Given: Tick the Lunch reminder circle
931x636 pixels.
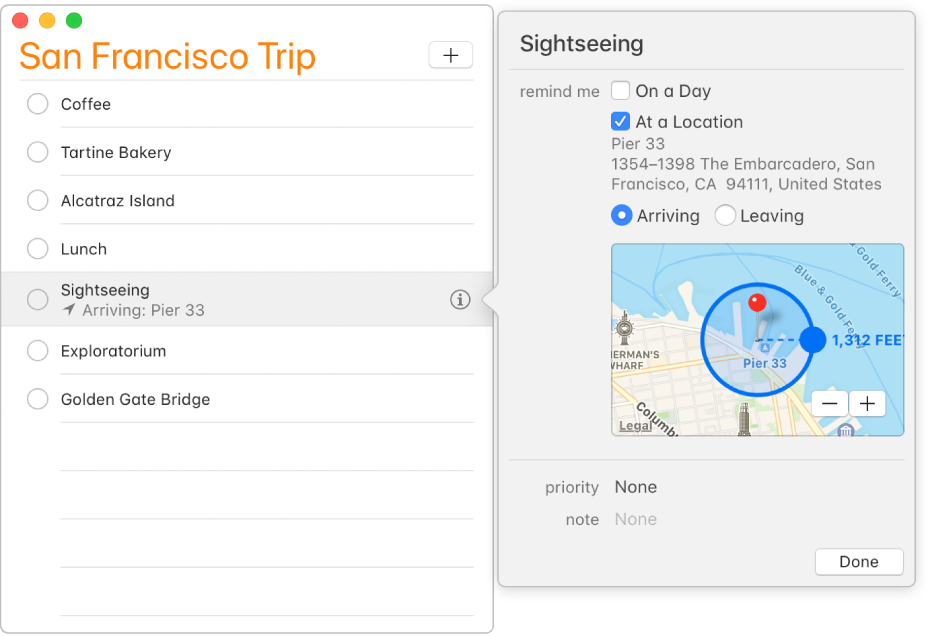Looking at the screenshot, I should [38, 249].
